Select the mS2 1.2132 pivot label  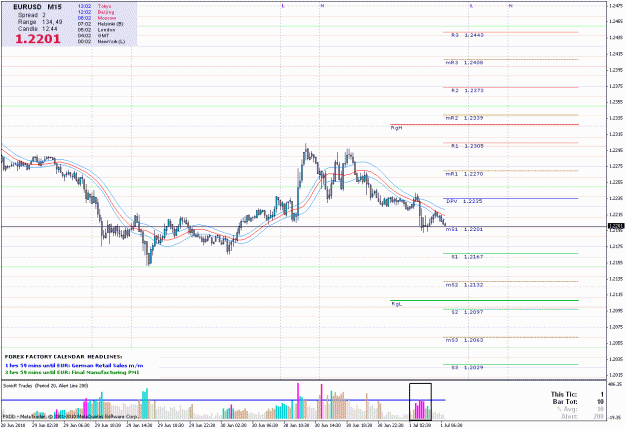[464, 285]
